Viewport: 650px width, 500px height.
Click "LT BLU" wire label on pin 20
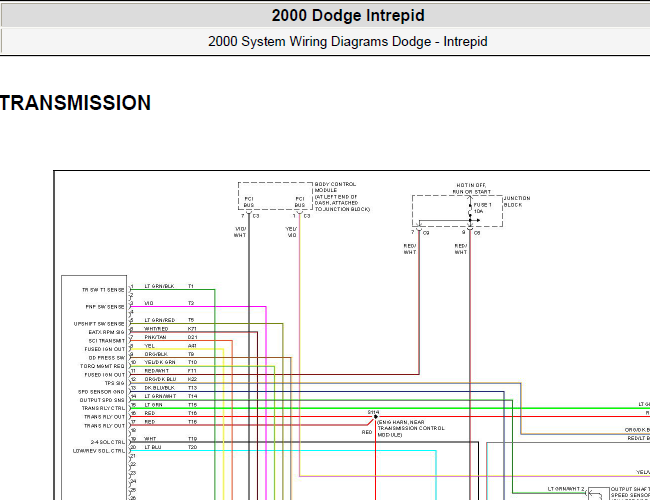tap(153, 447)
